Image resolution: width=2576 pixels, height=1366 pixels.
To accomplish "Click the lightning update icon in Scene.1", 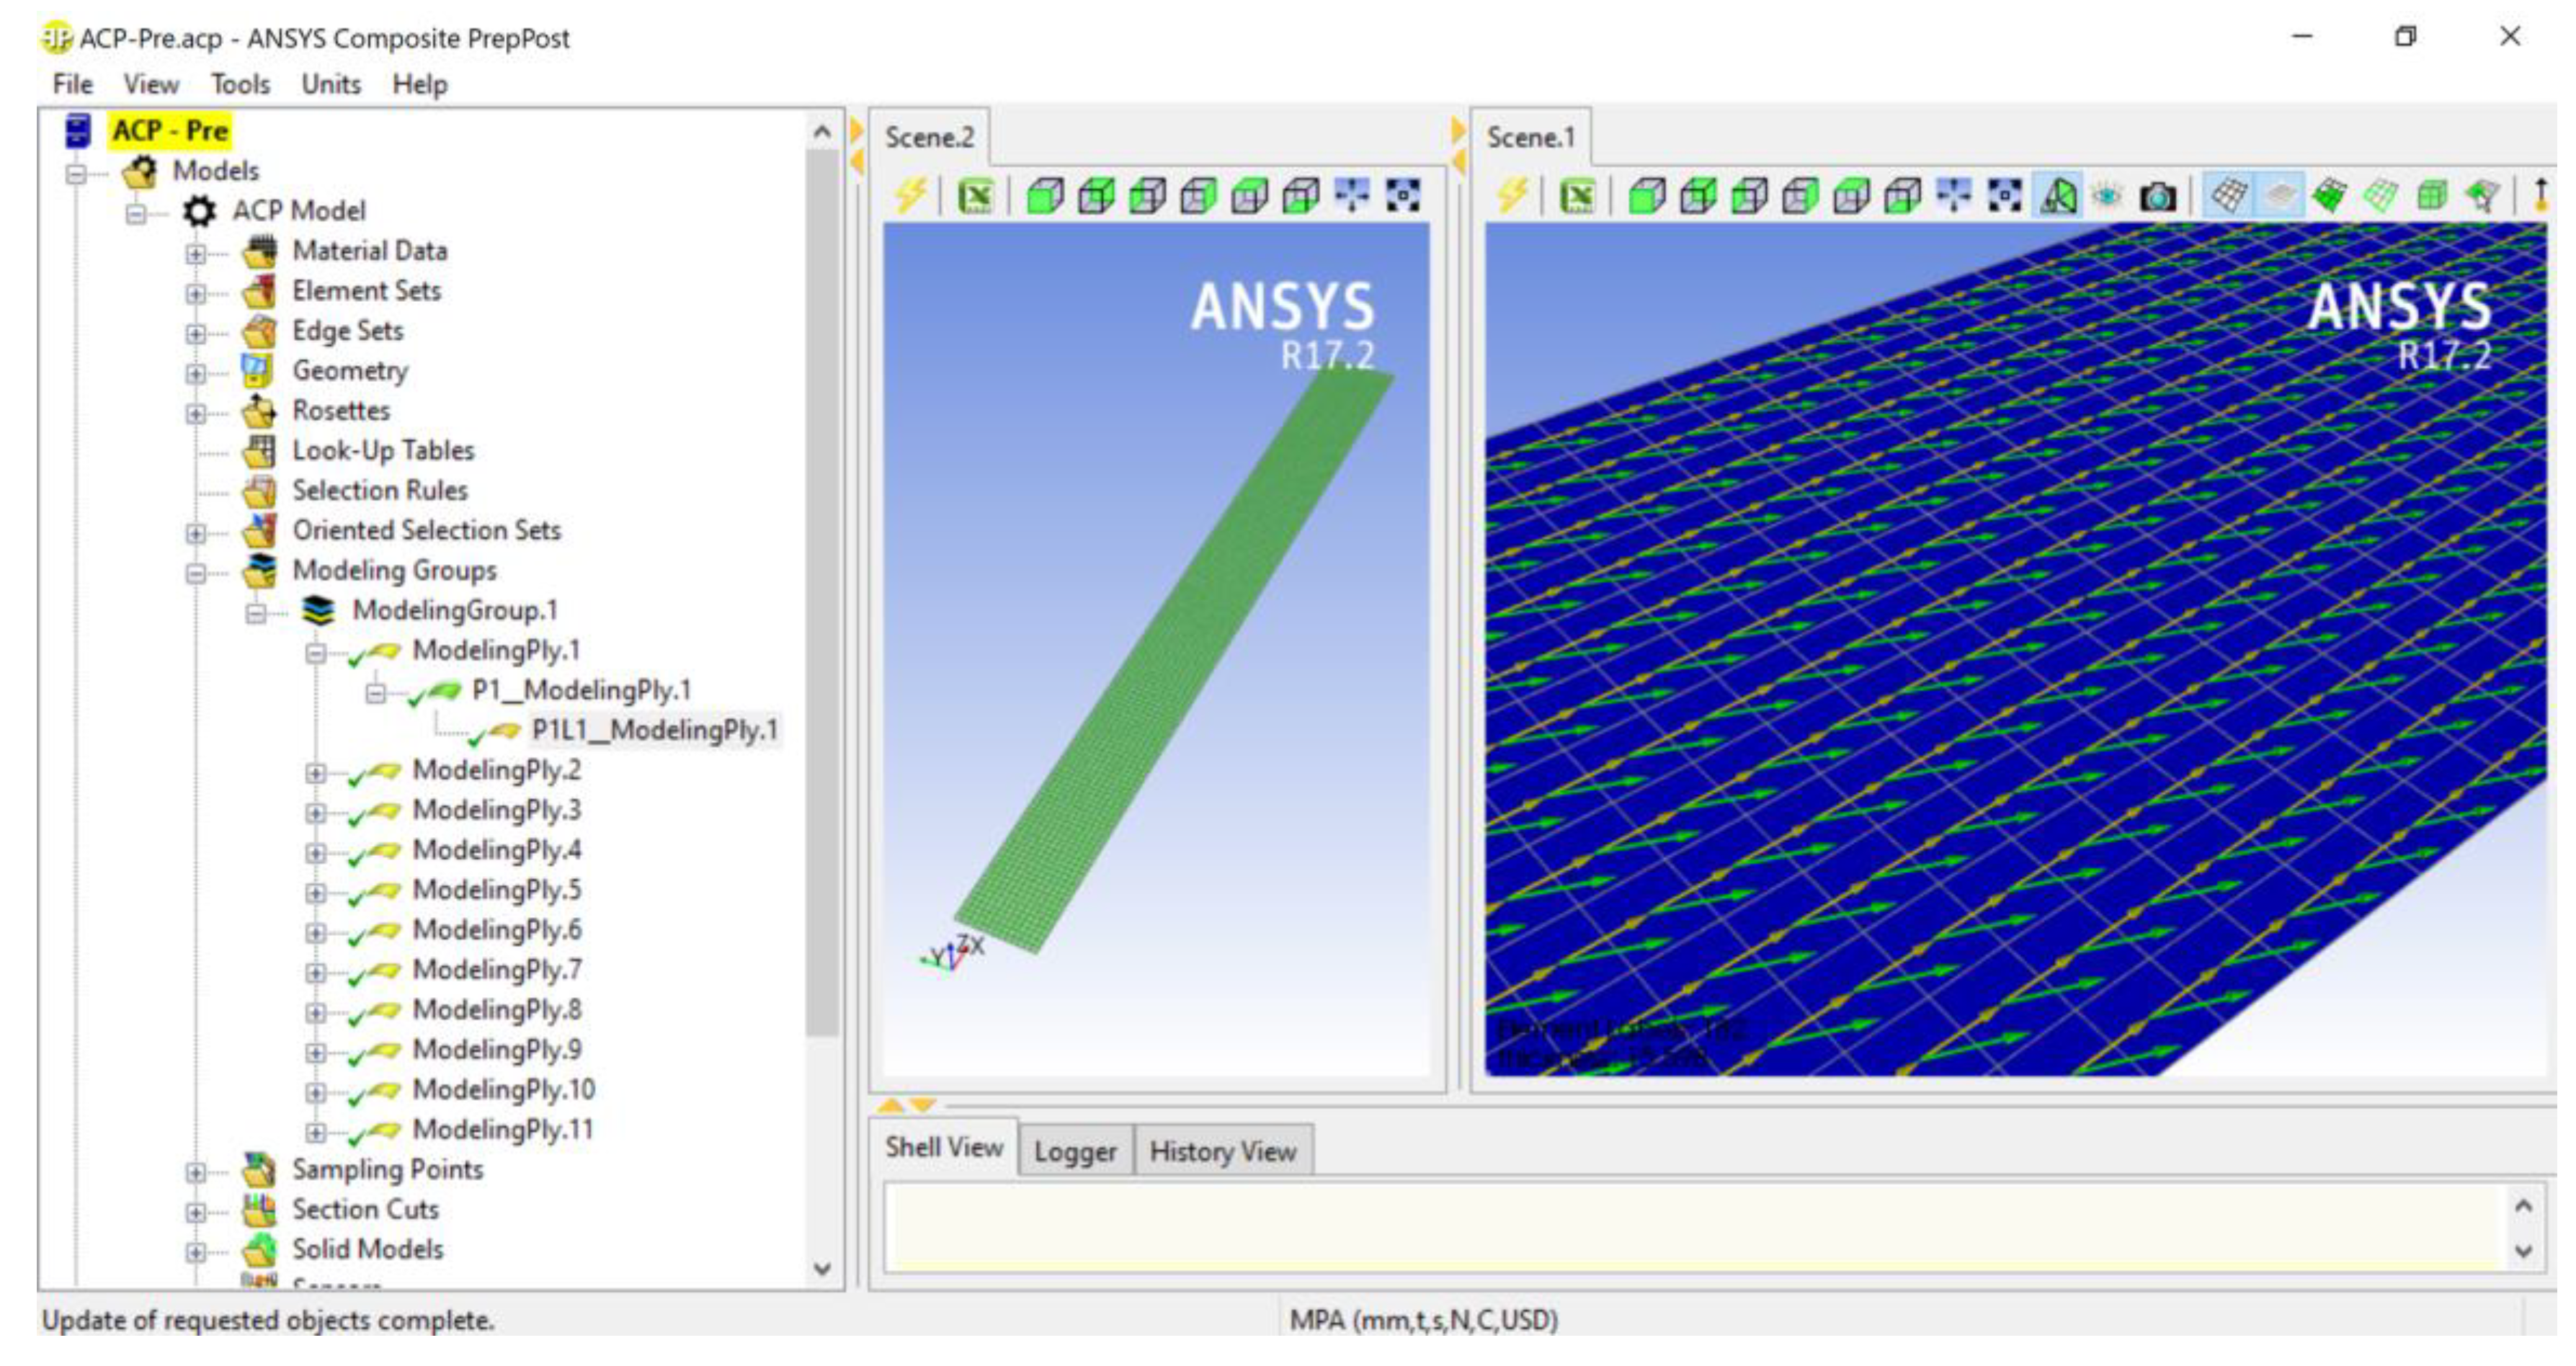I will point(1511,196).
